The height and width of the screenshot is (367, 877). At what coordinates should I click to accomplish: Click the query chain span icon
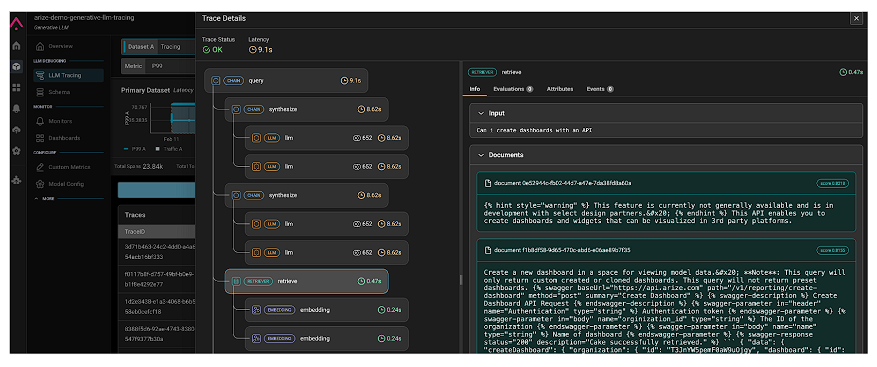tap(215, 81)
